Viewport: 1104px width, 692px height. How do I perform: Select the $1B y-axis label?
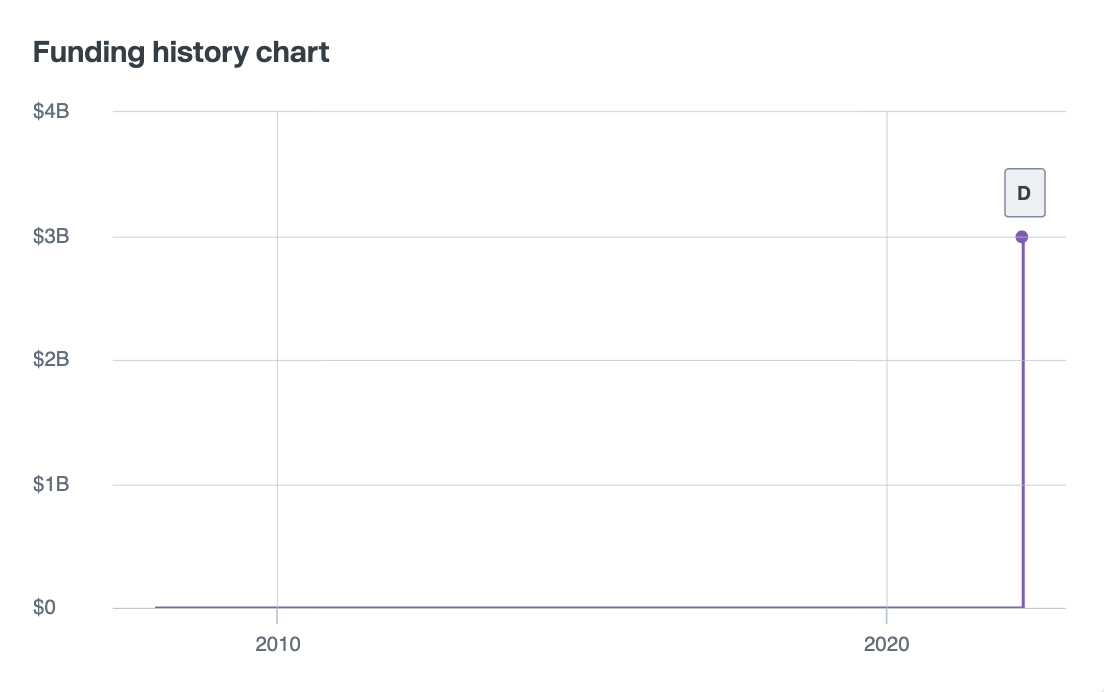pyautogui.click(x=50, y=485)
